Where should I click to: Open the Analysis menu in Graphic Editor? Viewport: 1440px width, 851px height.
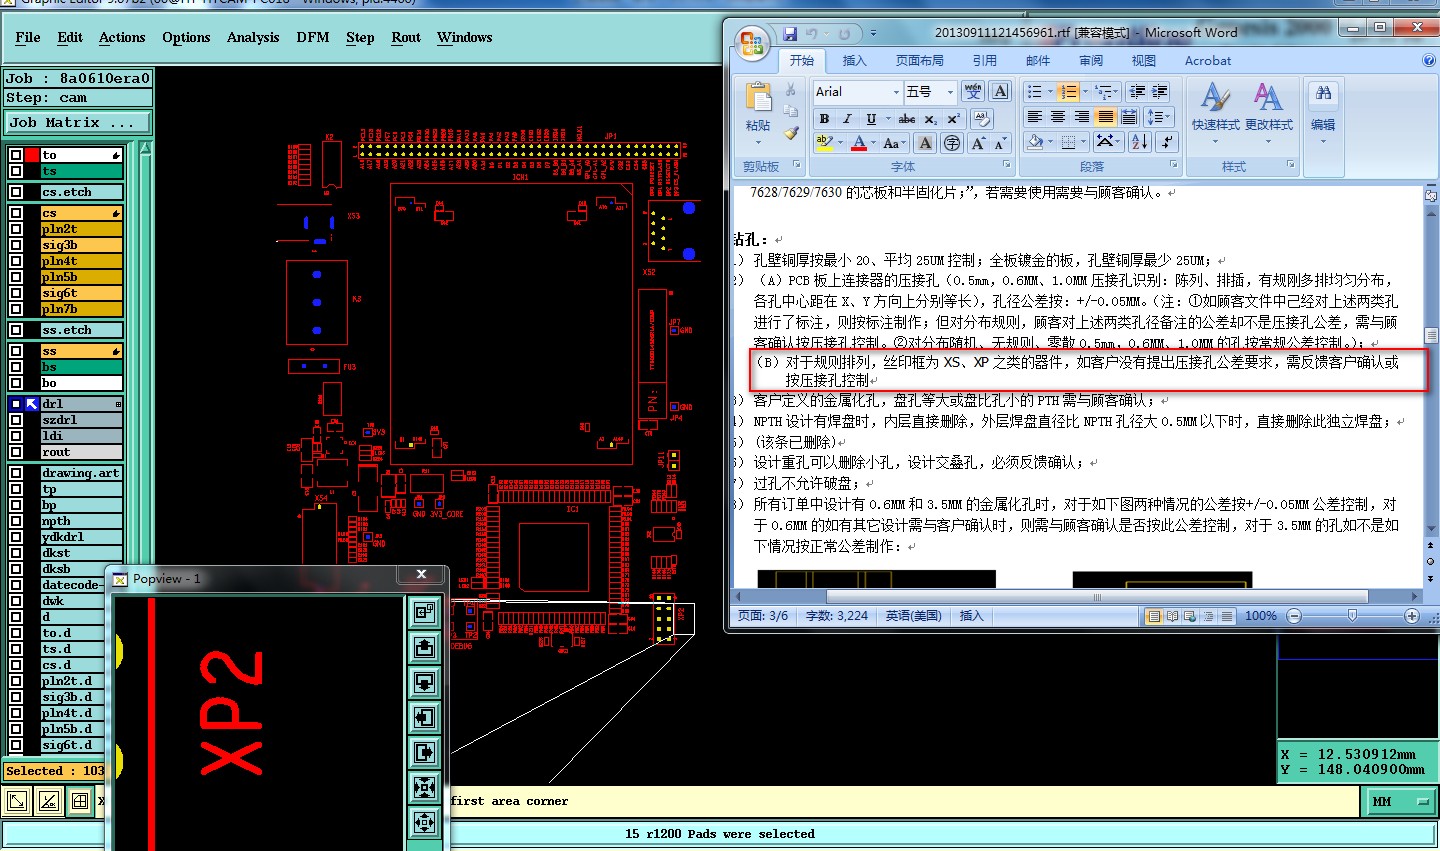point(253,38)
